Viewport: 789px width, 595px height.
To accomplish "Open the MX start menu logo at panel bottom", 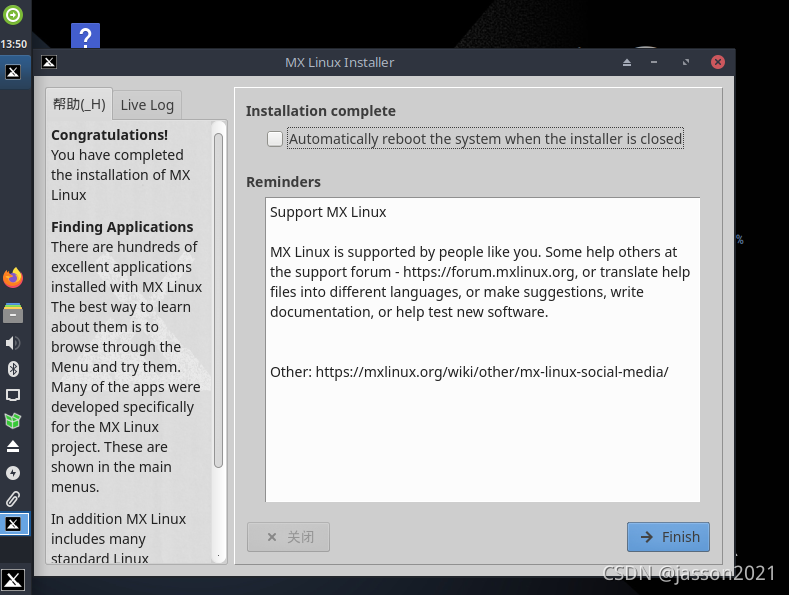I will [x=13, y=580].
